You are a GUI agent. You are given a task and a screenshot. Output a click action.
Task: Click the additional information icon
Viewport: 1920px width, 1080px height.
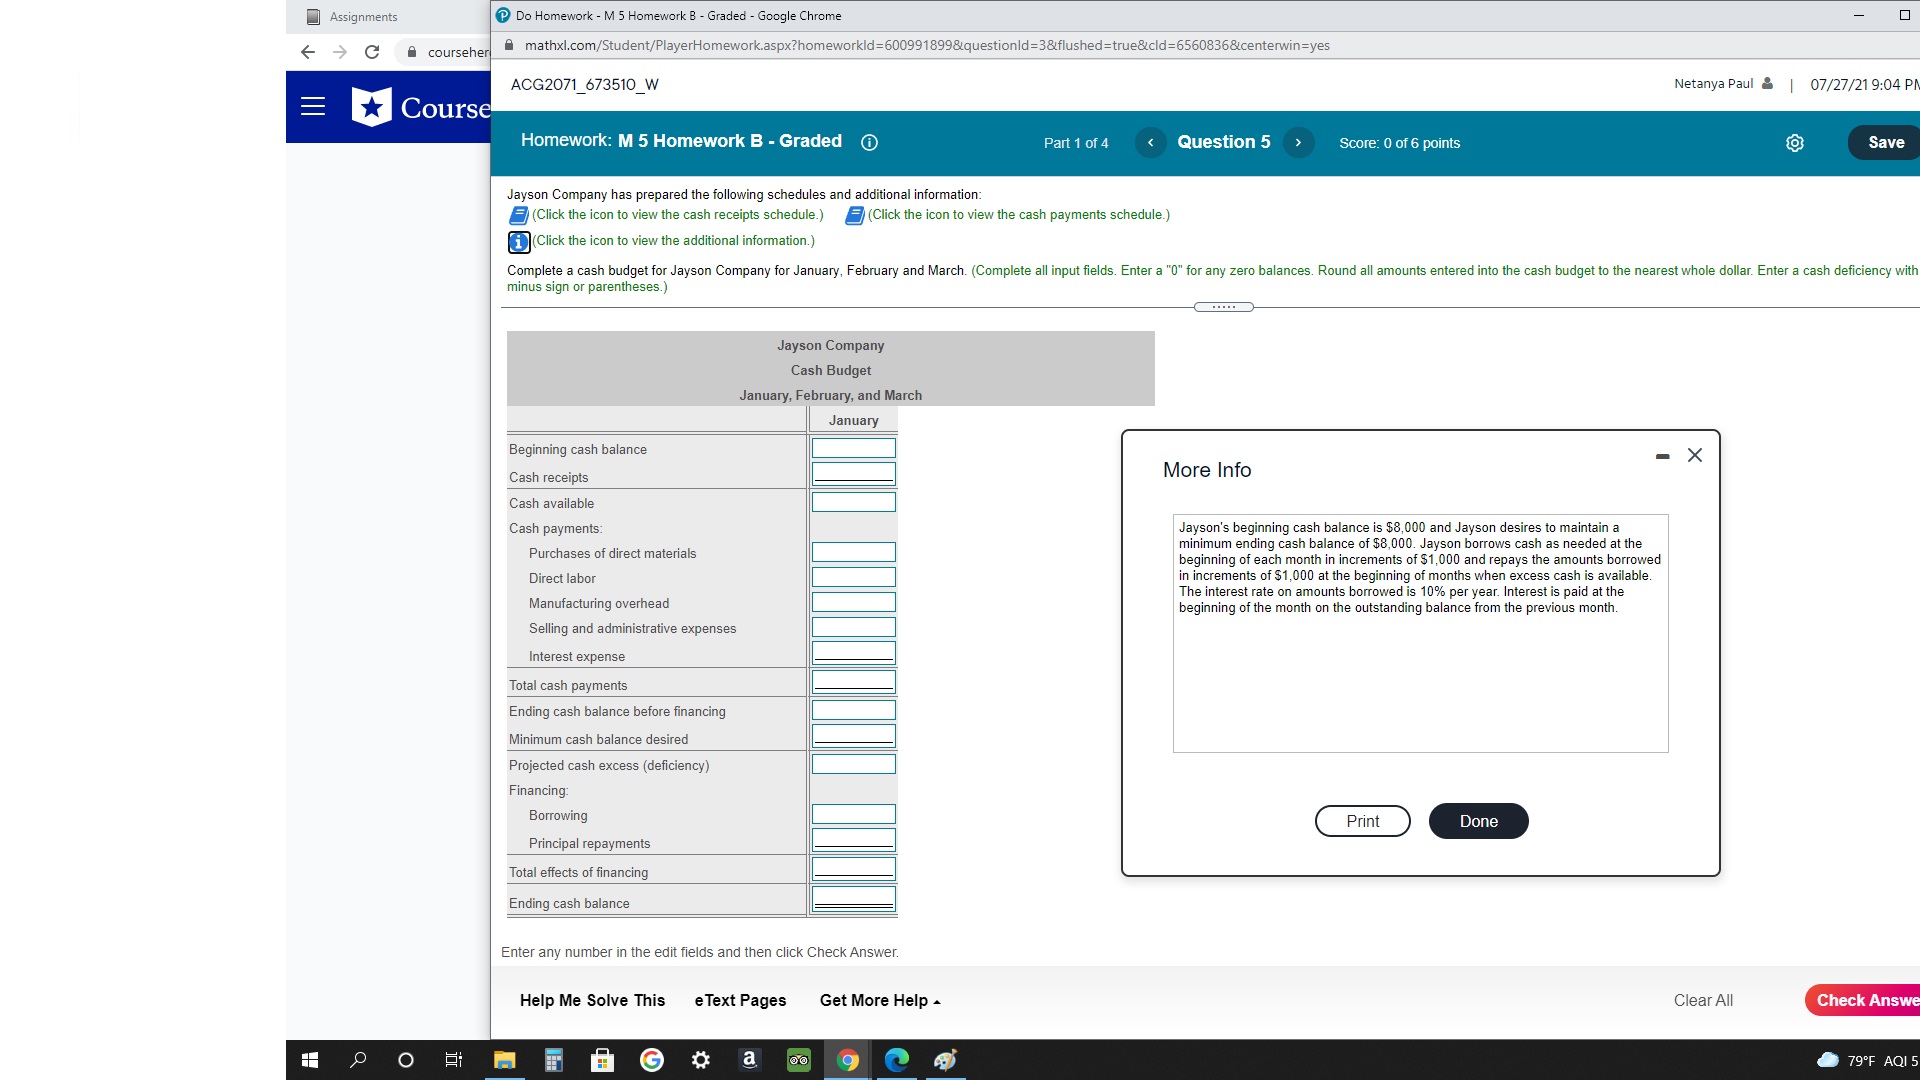click(x=519, y=242)
